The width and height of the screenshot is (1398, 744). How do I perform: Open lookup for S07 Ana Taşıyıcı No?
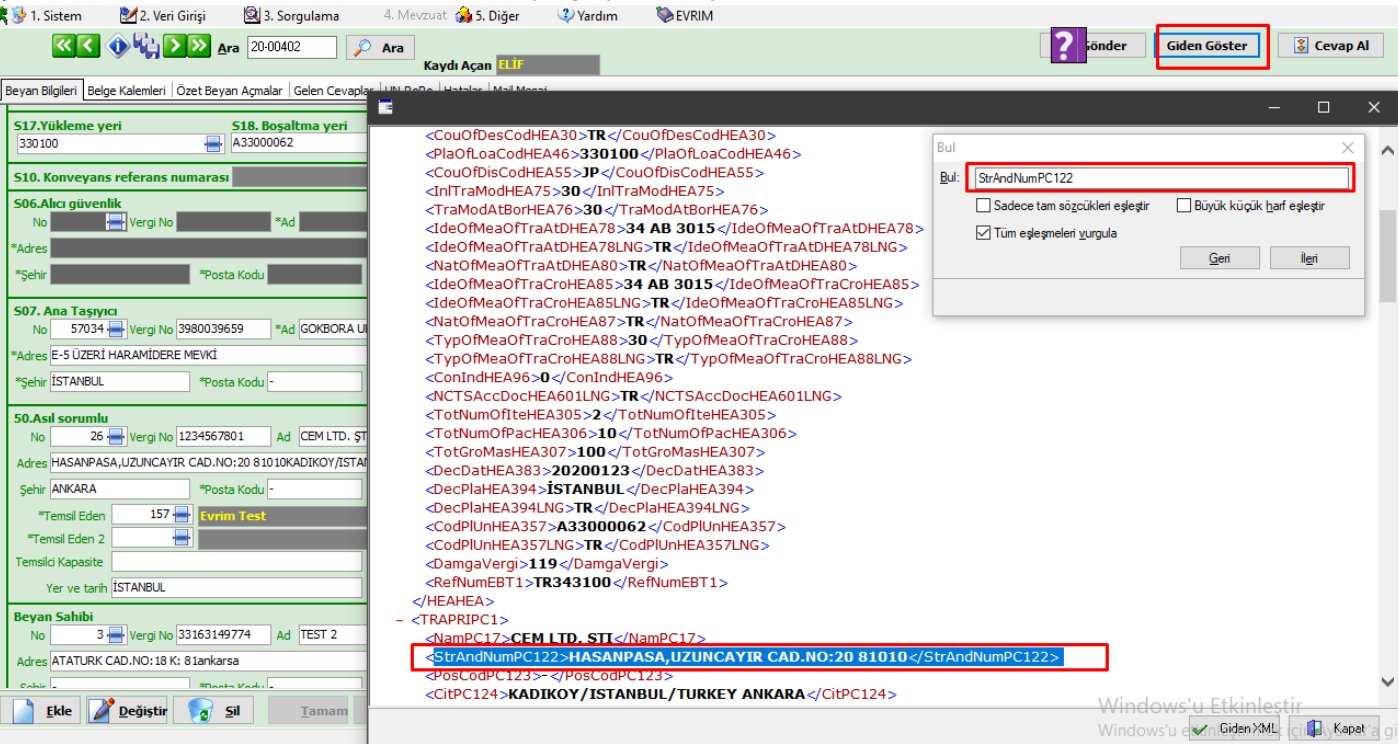tap(116, 329)
